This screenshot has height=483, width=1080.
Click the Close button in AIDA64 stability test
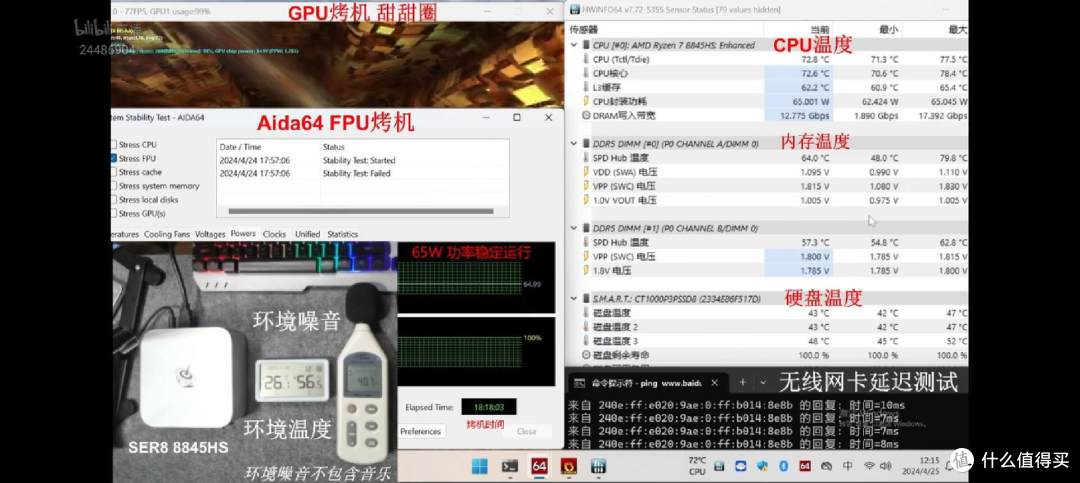(527, 431)
